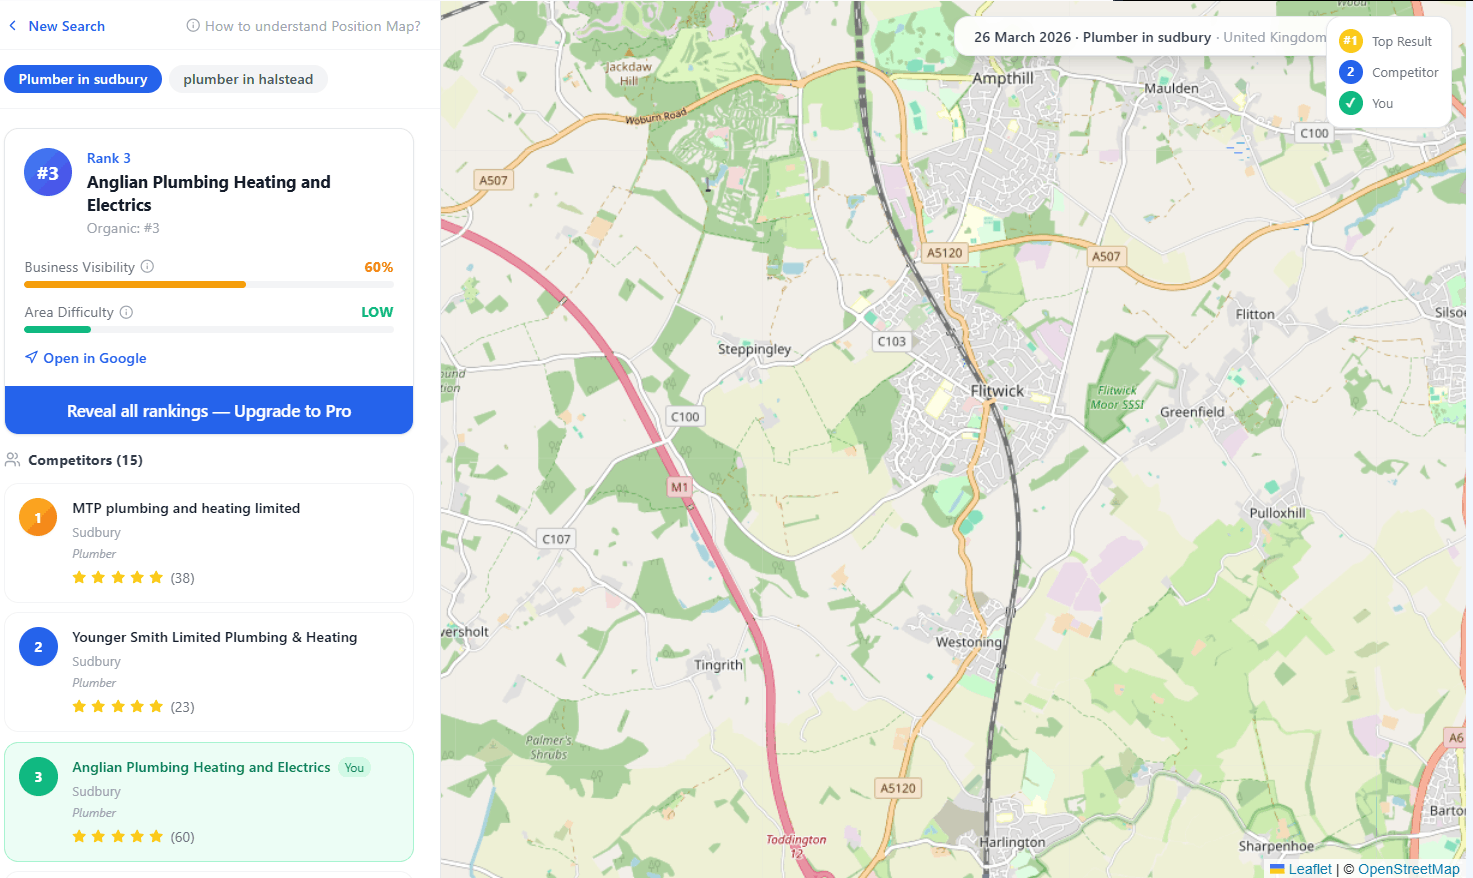Click the Competitors people icon

coord(12,459)
